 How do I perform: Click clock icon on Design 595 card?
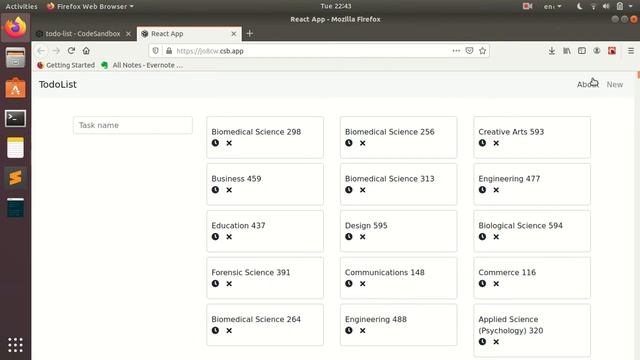349,237
